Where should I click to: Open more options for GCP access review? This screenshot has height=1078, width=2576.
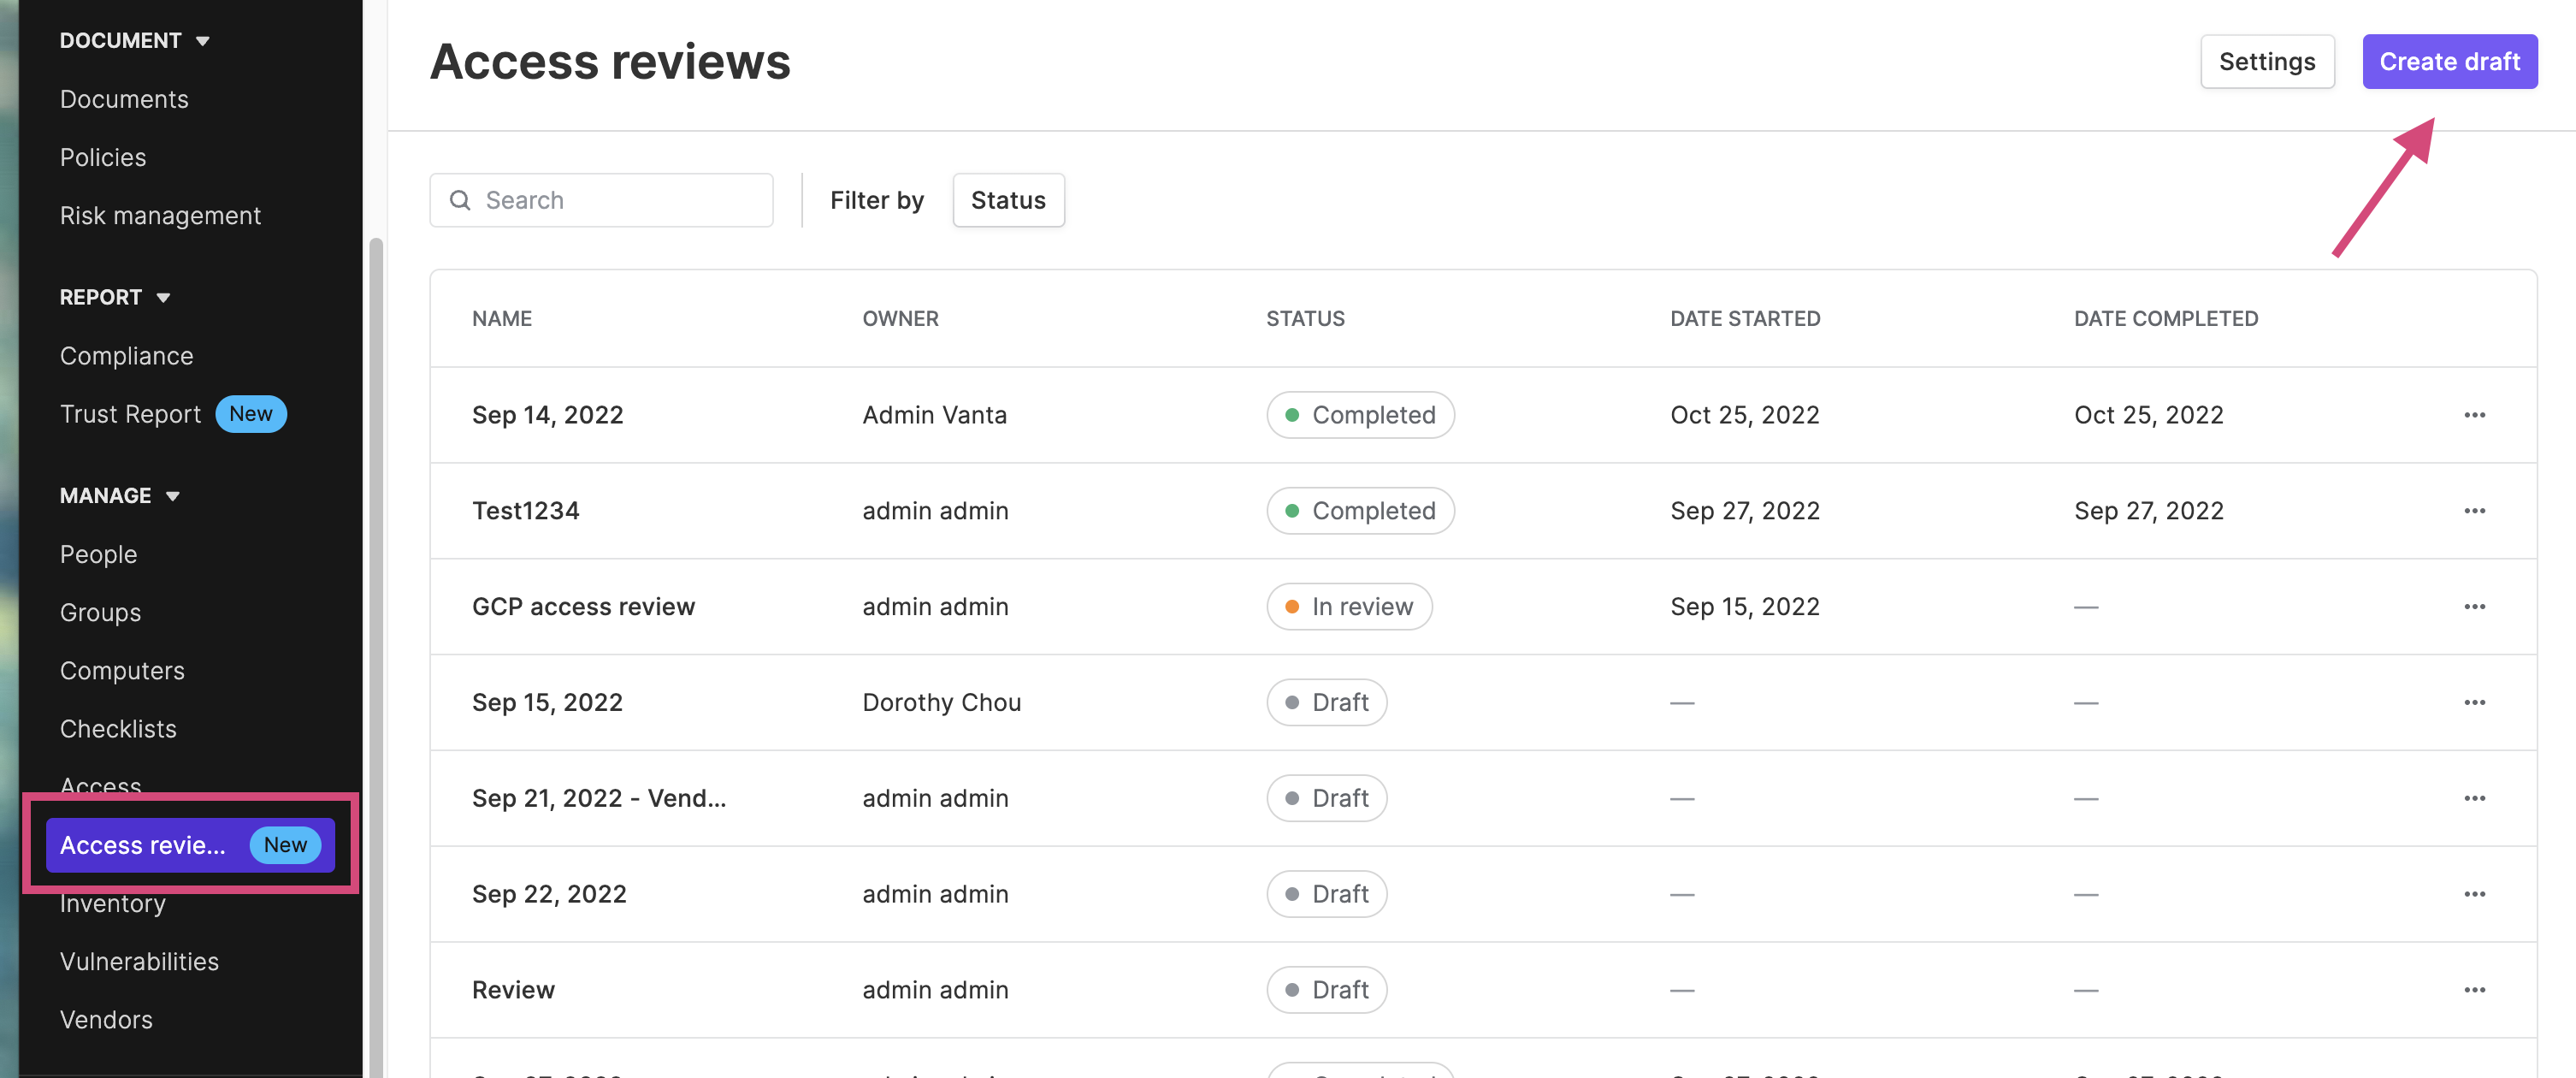(2474, 607)
